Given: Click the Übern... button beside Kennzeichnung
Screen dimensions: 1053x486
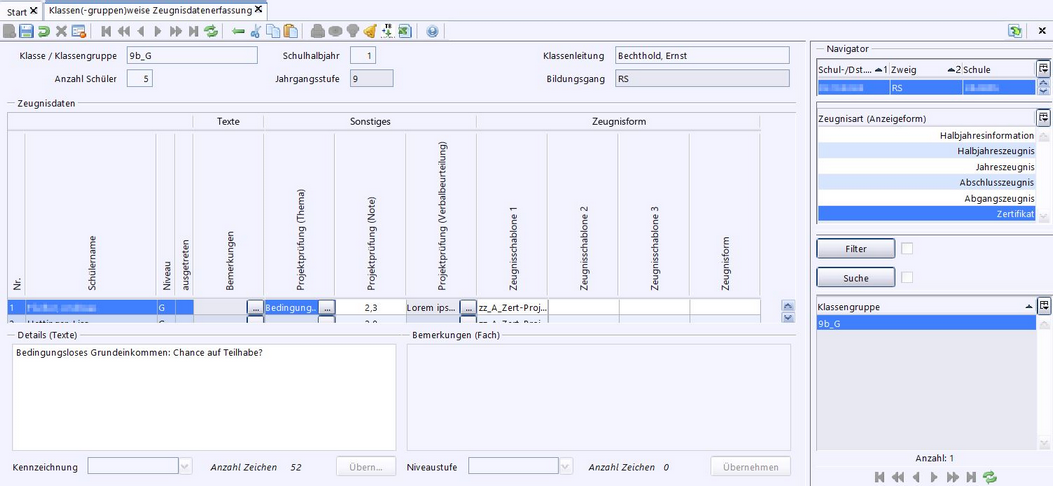Looking at the screenshot, I should click(x=365, y=467).
